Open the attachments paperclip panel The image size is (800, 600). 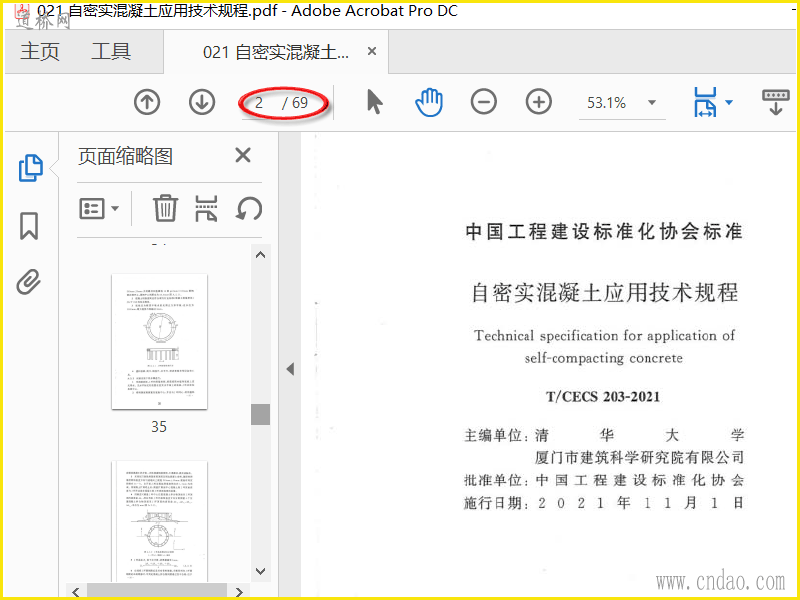[x=29, y=282]
